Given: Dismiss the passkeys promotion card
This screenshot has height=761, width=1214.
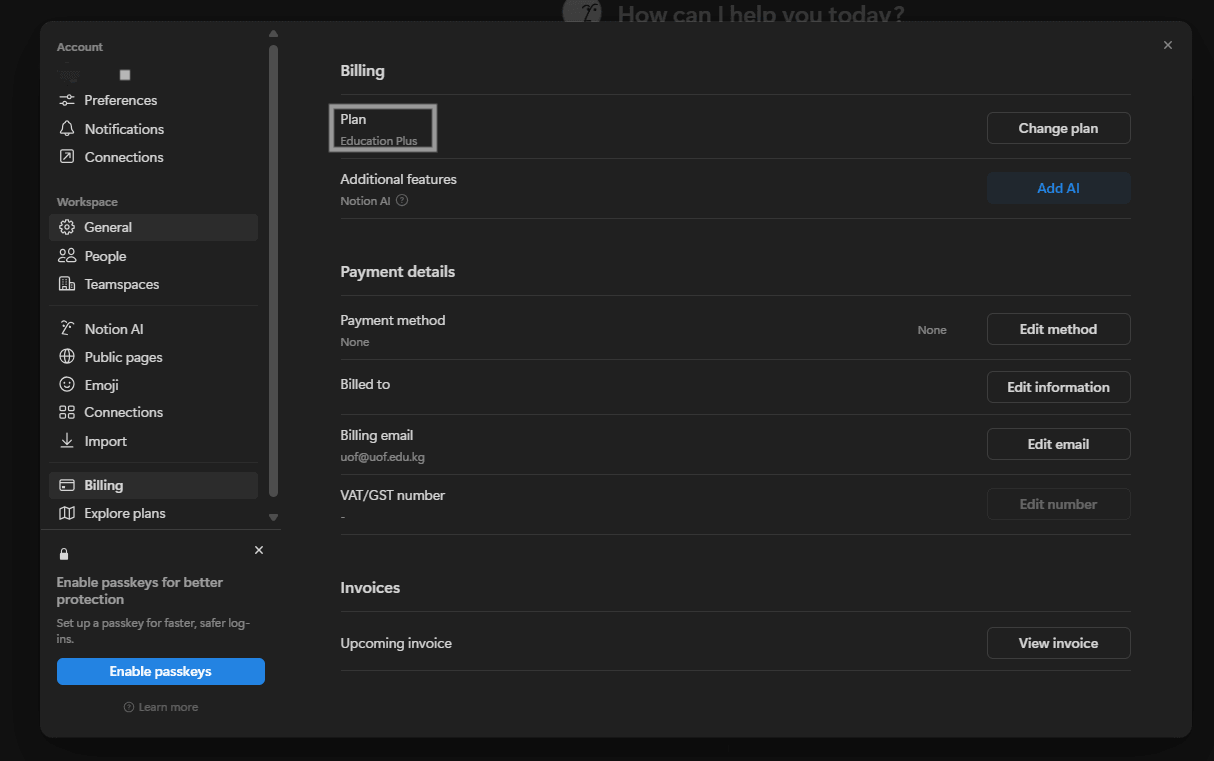Looking at the screenshot, I should [x=259, y=550].
